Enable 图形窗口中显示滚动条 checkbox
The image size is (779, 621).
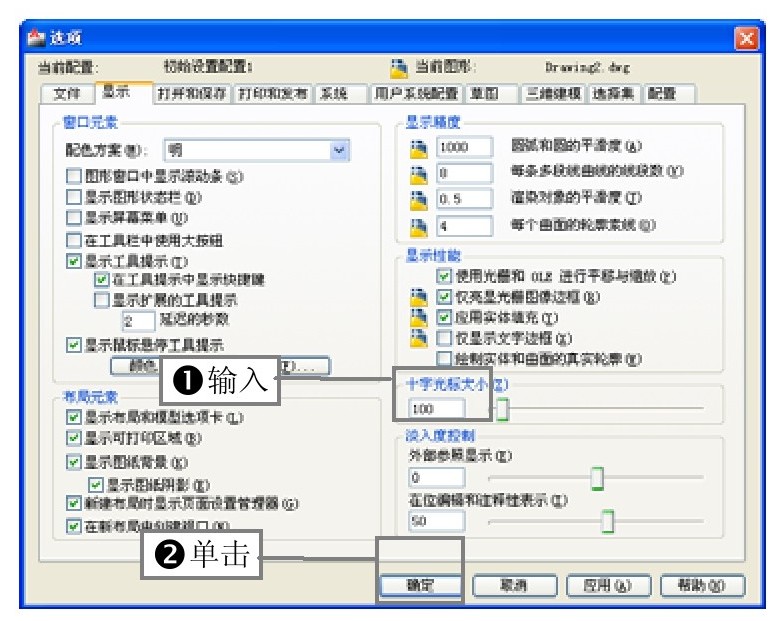74,176
